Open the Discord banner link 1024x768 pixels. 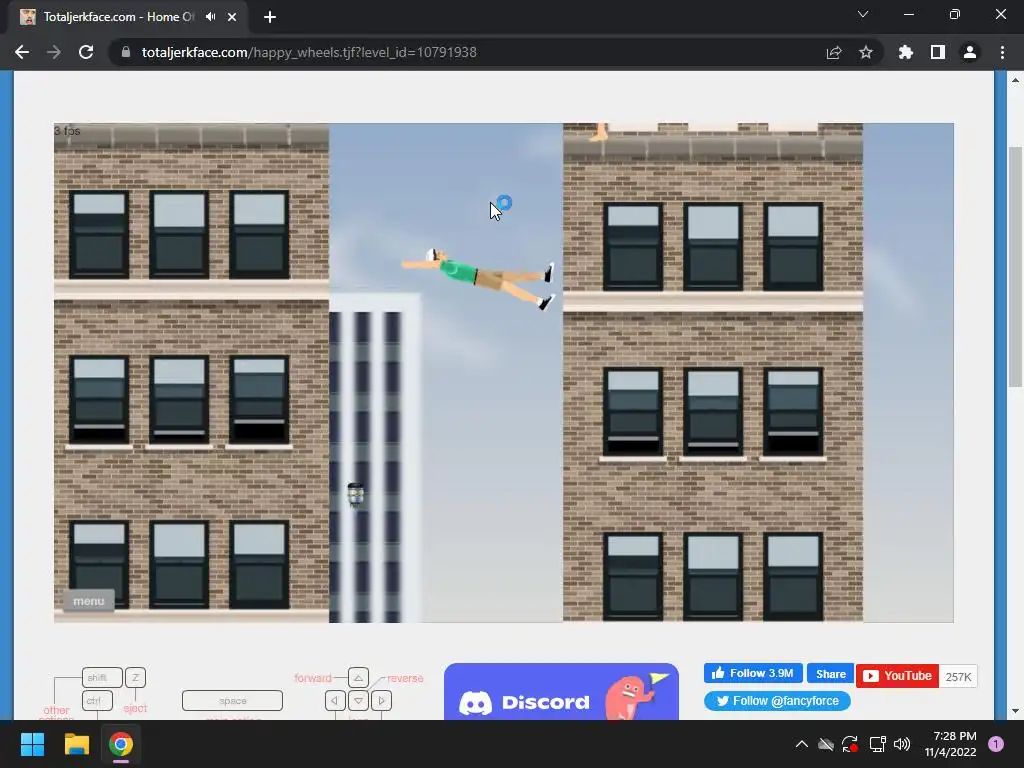pos(561,692)
